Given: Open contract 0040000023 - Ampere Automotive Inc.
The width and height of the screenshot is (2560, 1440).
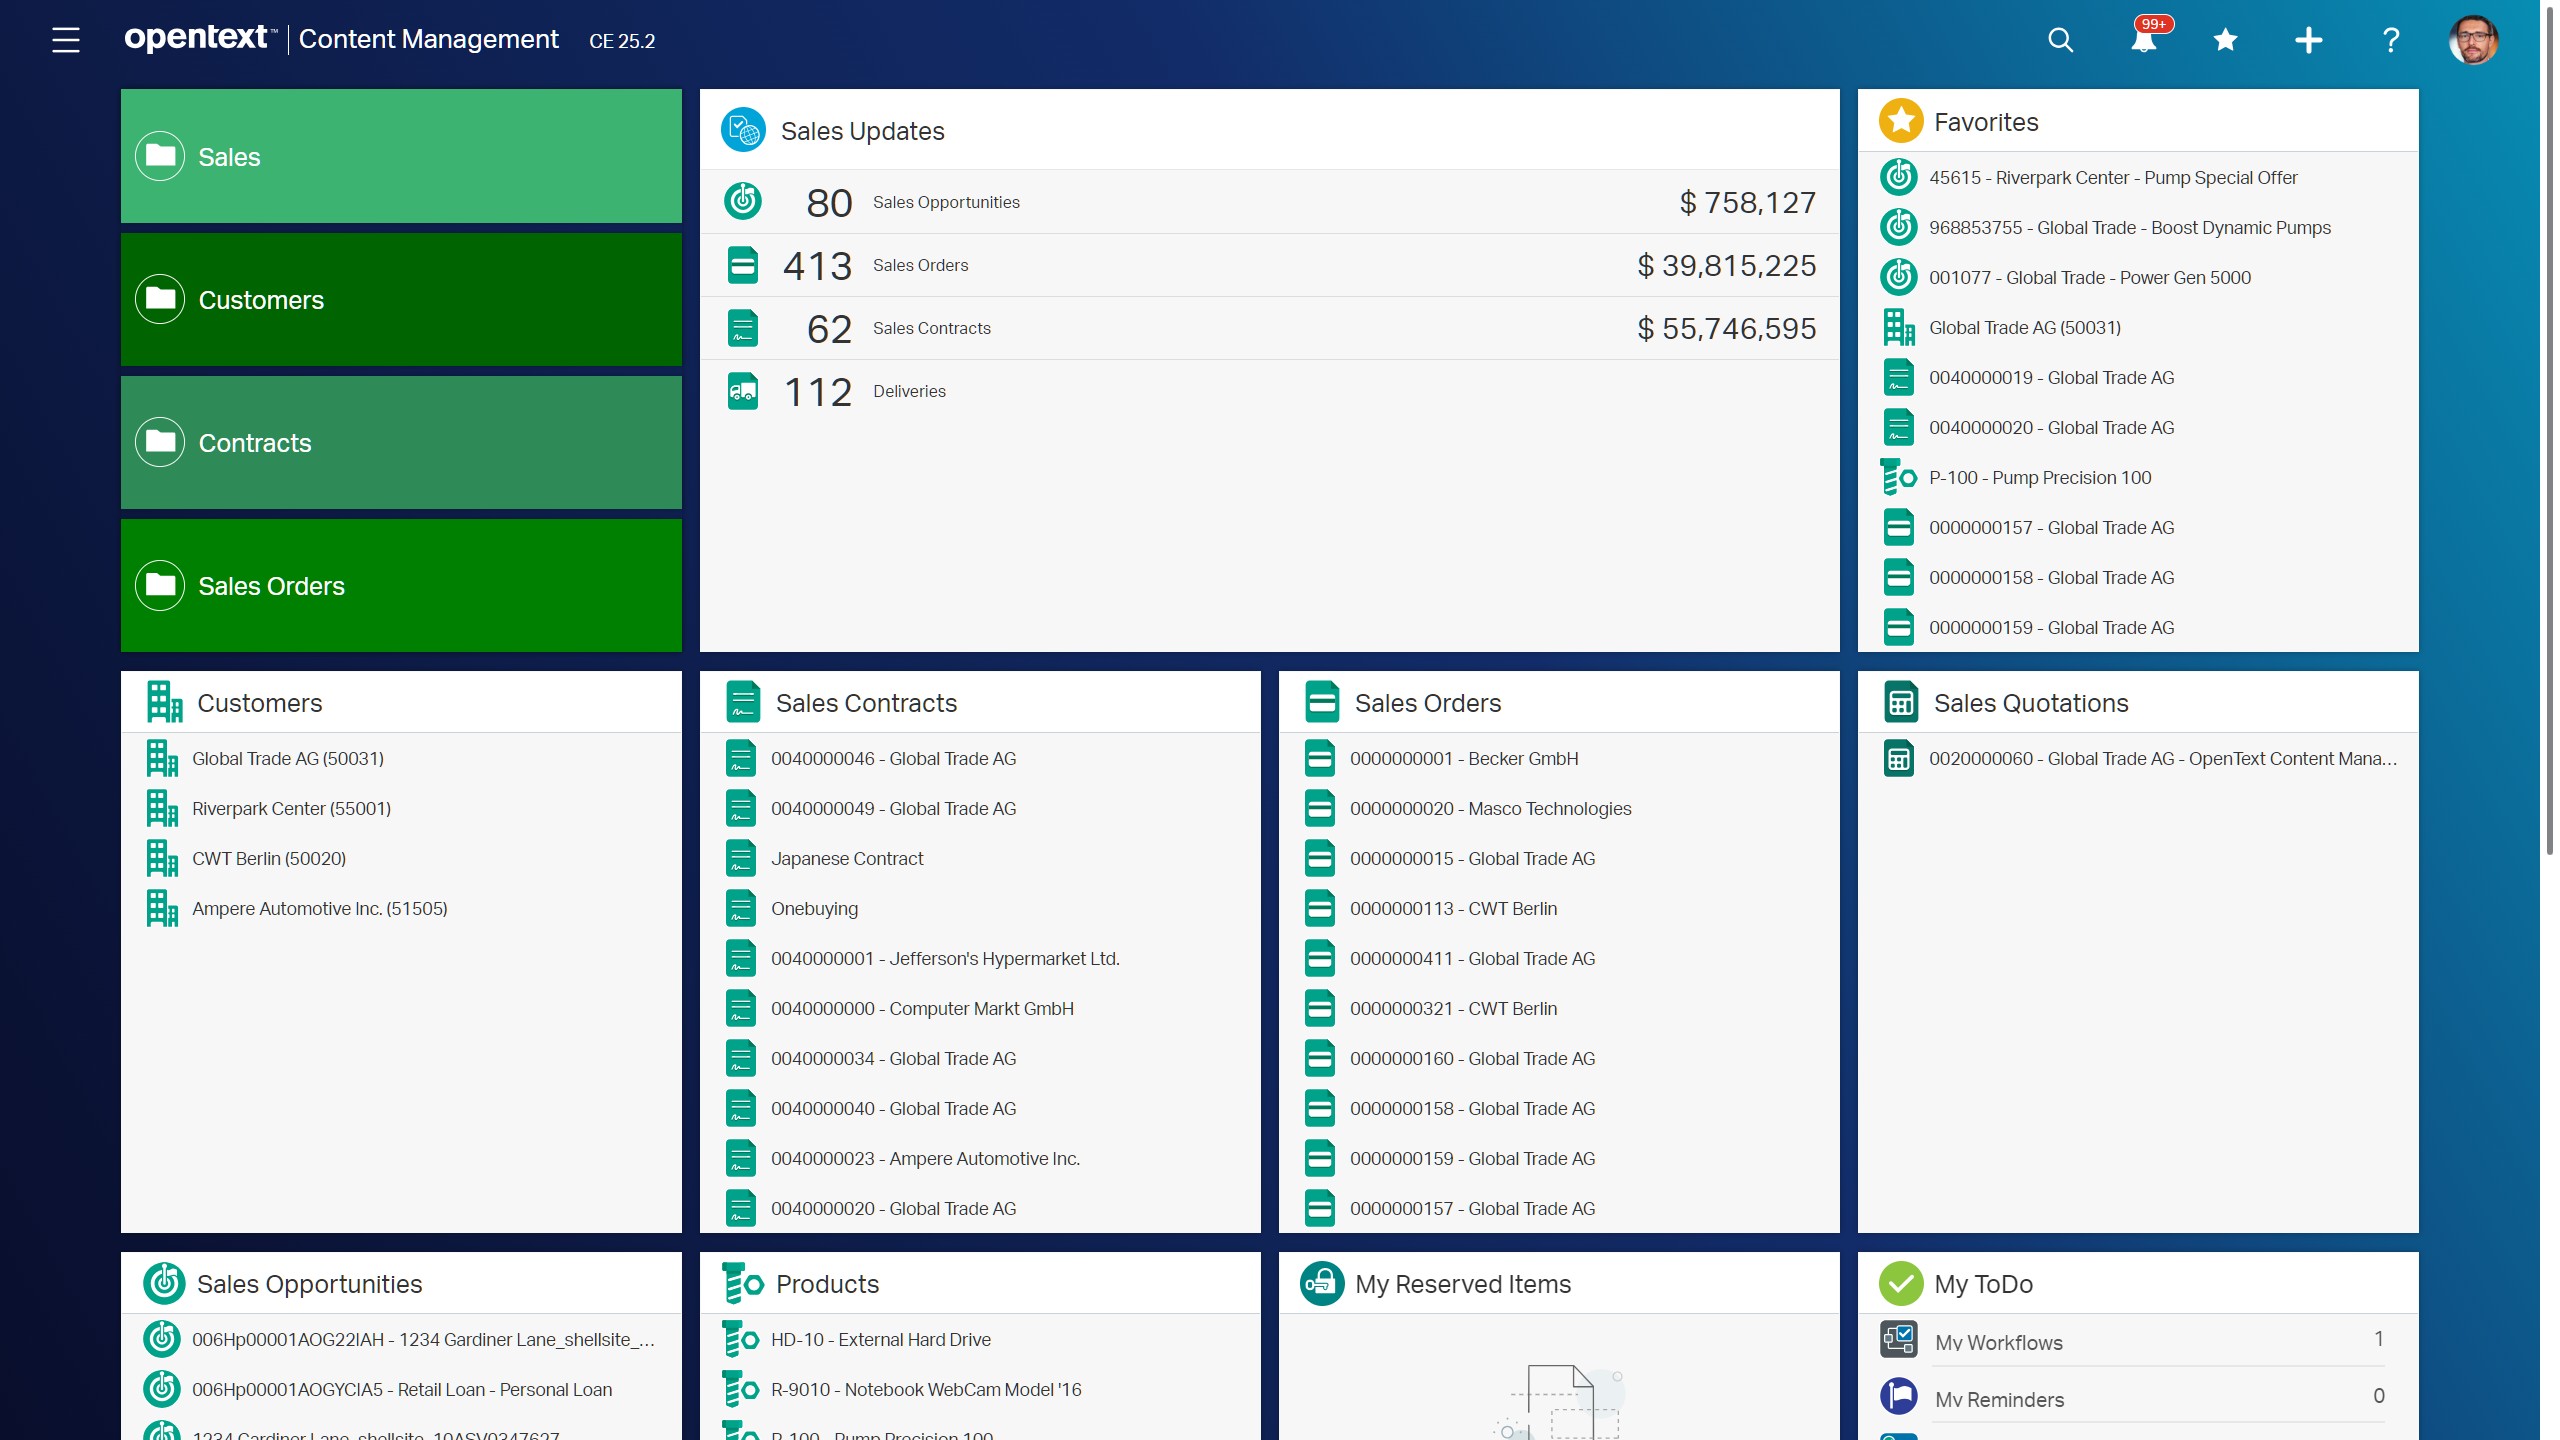Looking at the screenshot, I should click(x=980, y=1158).
